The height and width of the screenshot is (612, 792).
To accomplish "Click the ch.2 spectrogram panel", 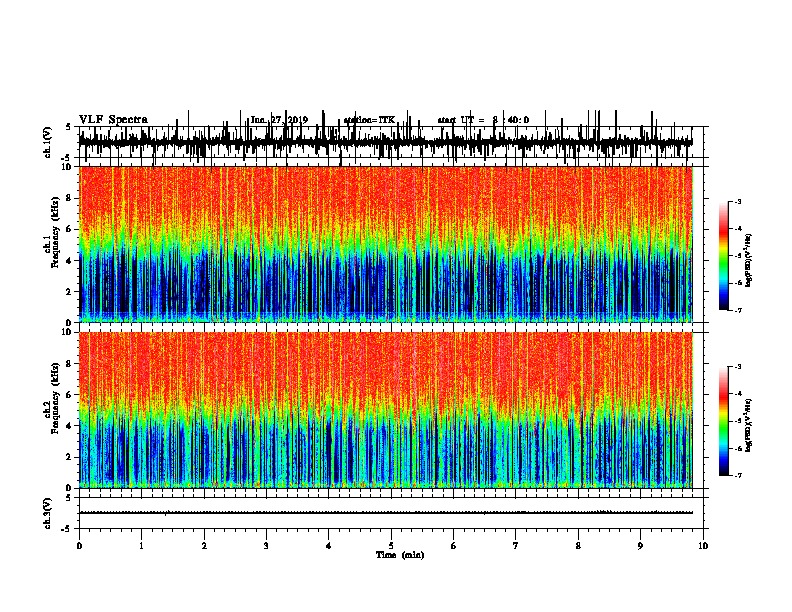I will pos(385,410).
